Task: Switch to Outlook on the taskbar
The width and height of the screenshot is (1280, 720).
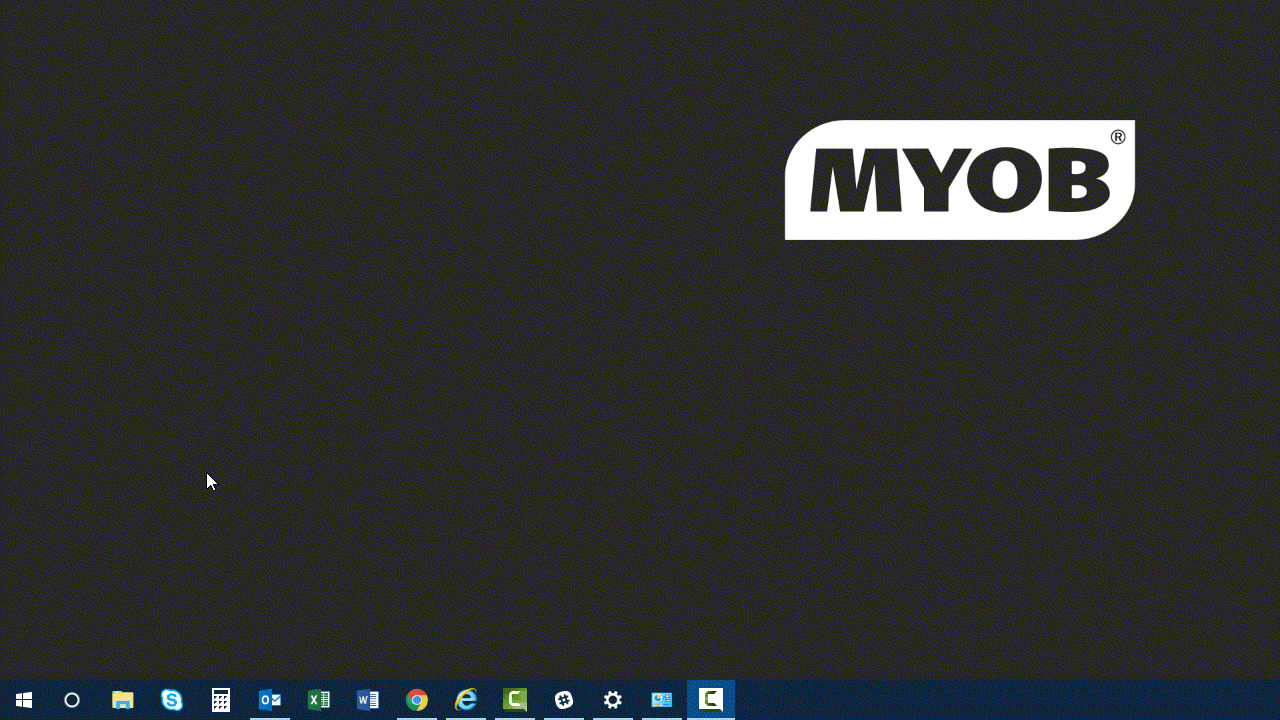Action: 270,700
